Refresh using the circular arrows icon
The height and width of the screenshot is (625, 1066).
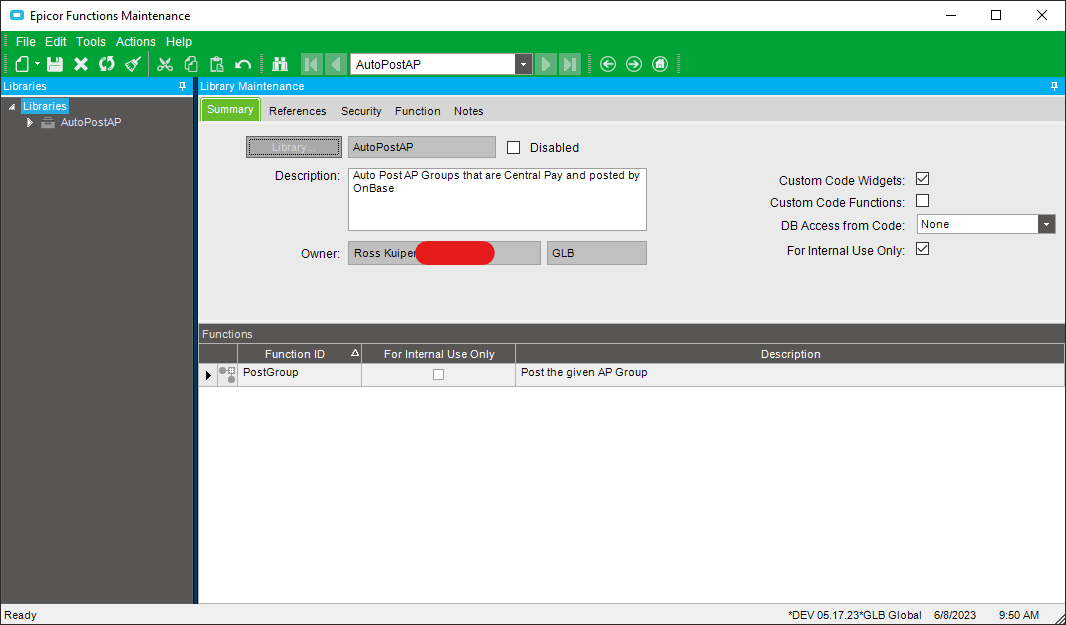107,64
